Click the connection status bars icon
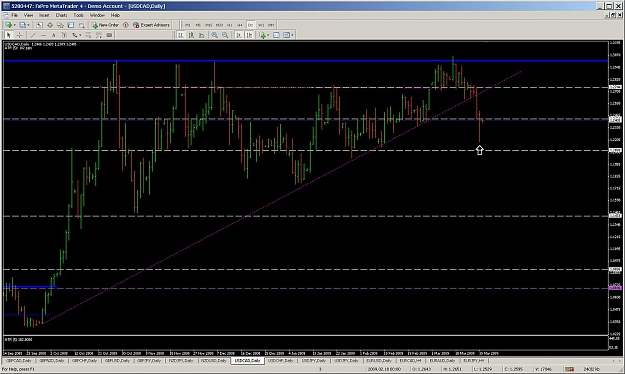 point(570,369)
